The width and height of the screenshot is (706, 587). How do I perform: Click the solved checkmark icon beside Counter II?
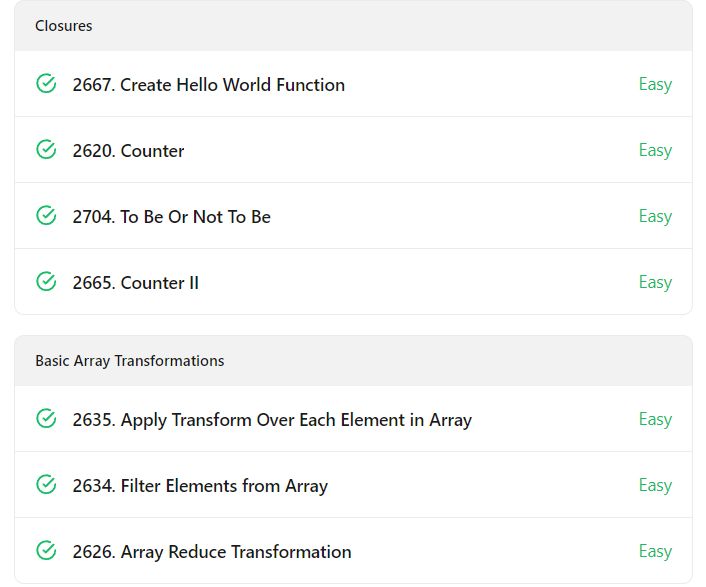click(46, 282)
